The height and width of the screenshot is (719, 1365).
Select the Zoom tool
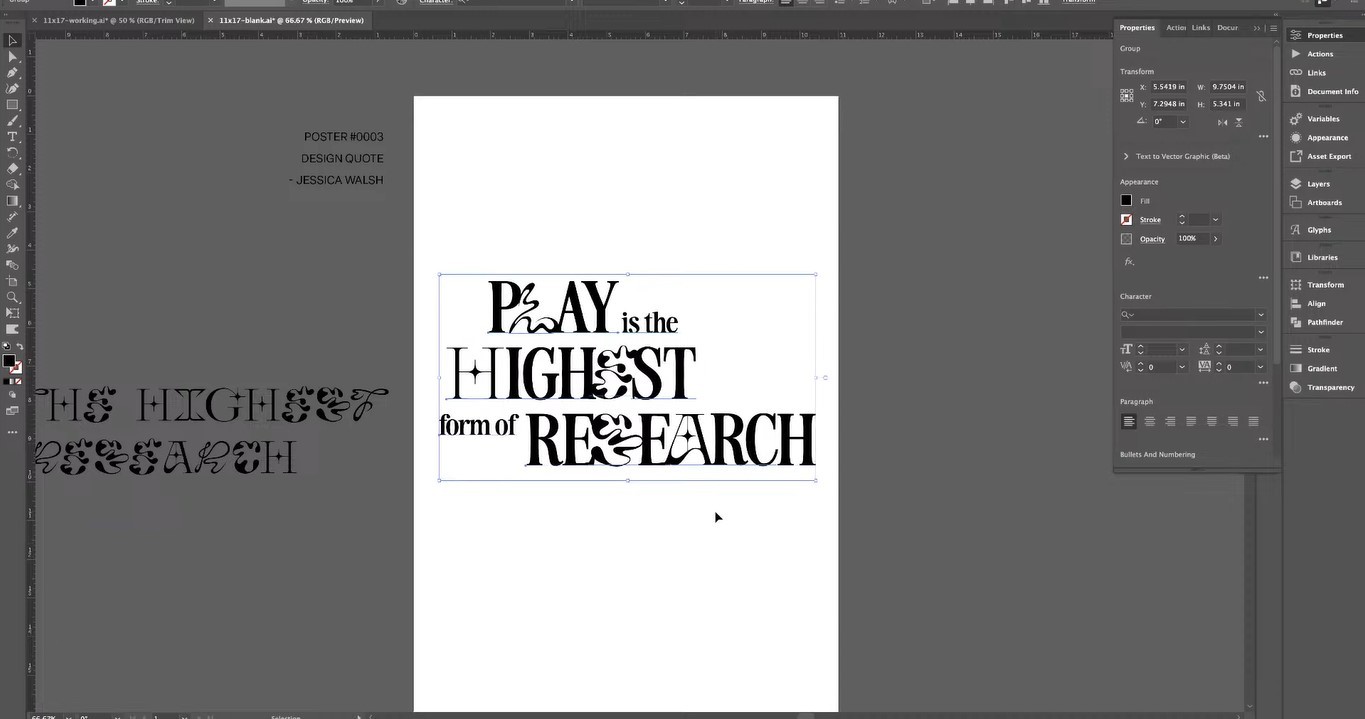[x=12, y=297]
